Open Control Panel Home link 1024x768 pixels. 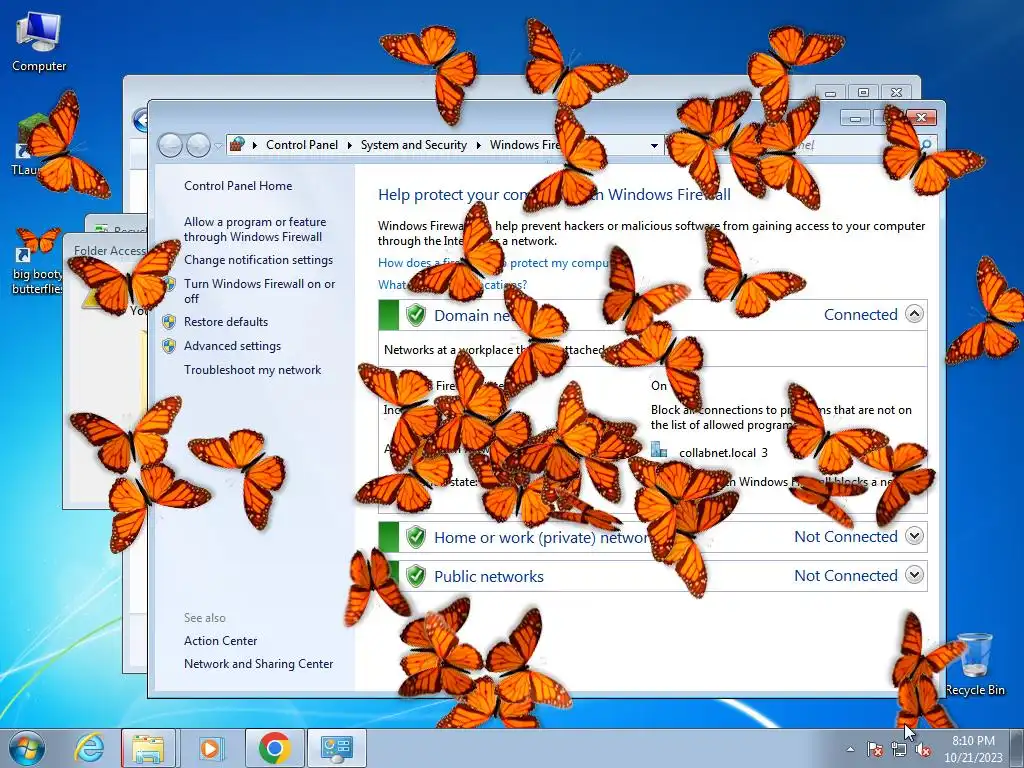point(238,186)
